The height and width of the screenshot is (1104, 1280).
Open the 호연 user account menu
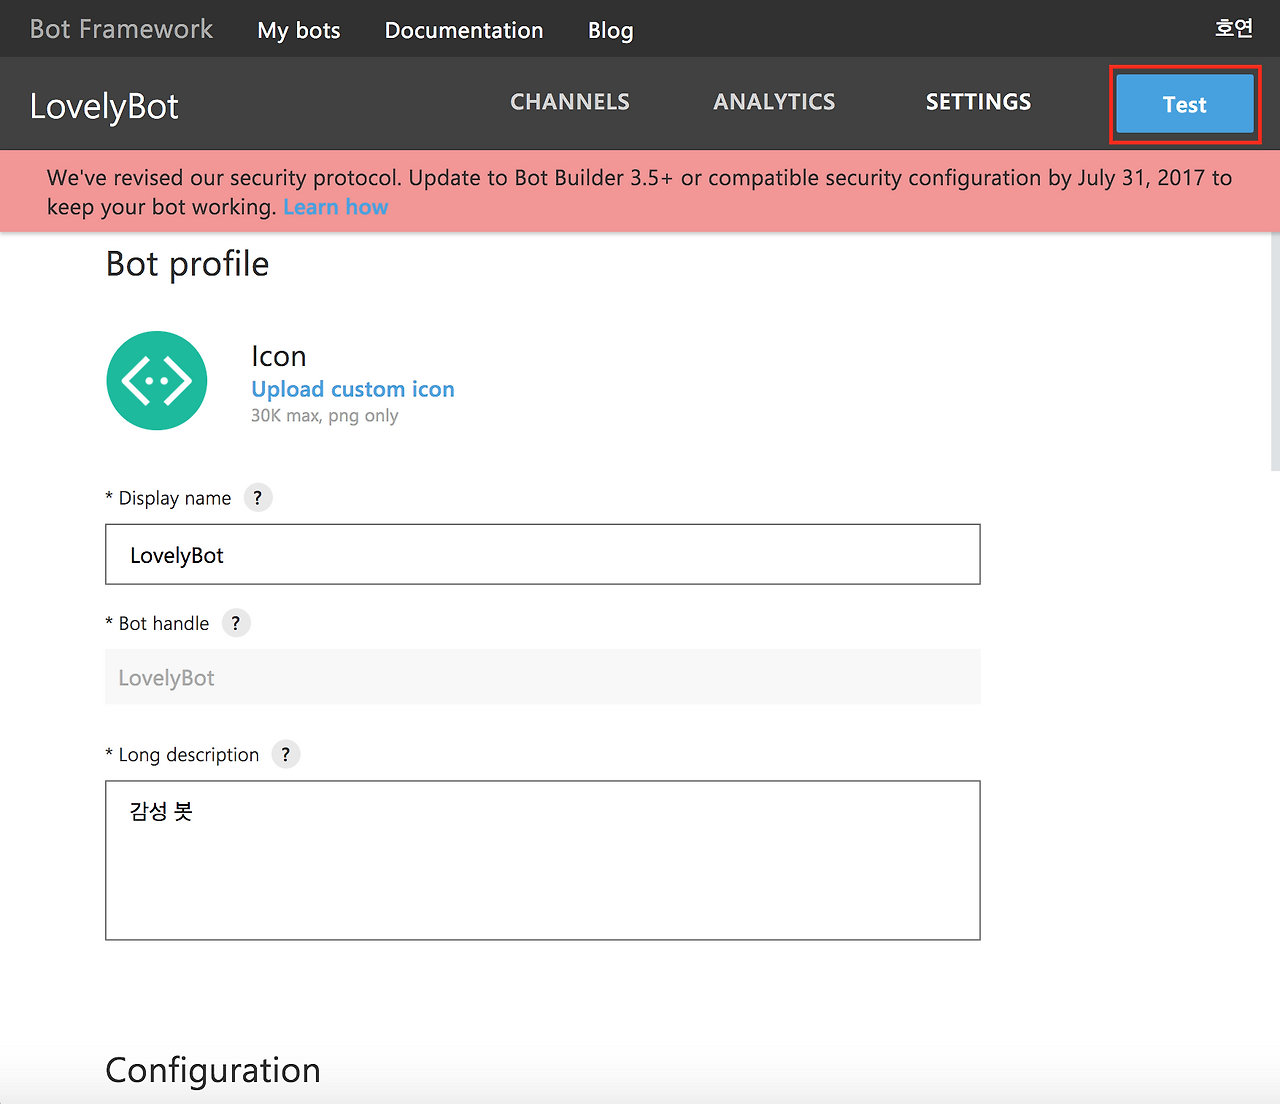[1234, 28]
